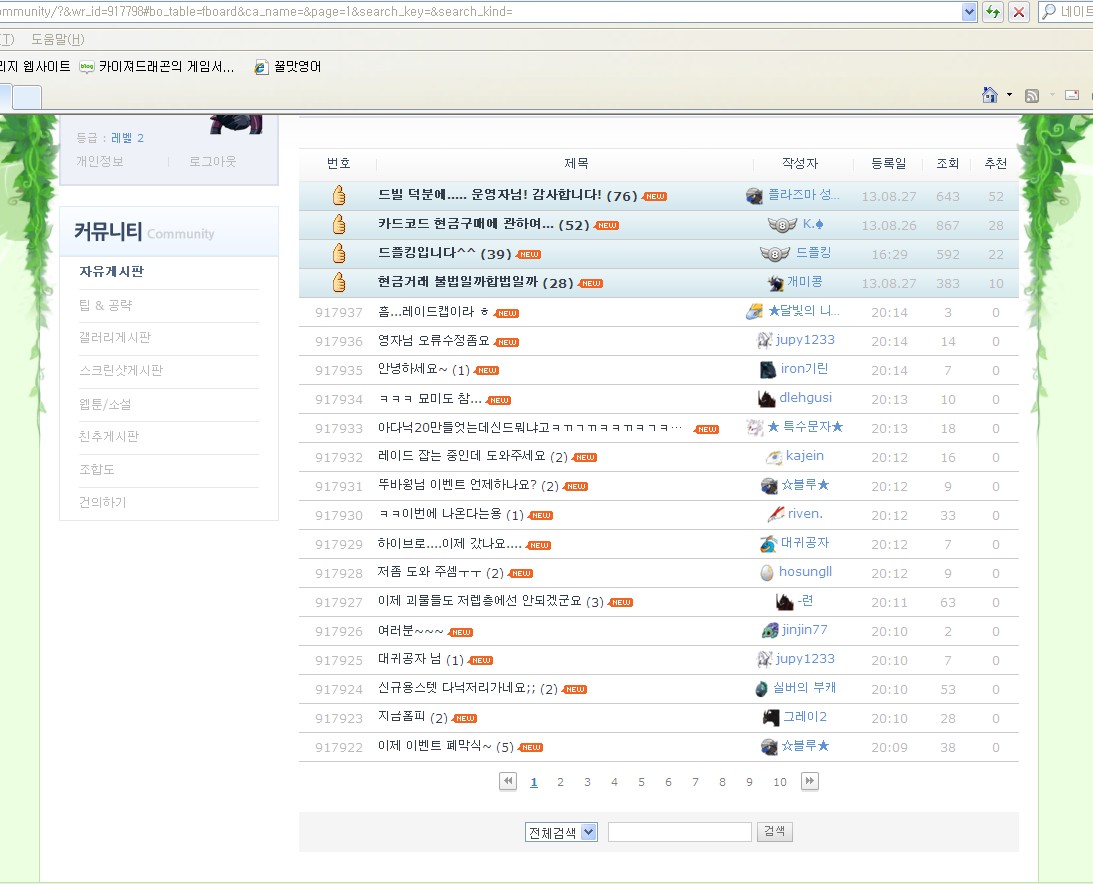Image resolution: width=1093 pixels, height=884 pixels.
Task: Open the Home button dropdown arrow
Action: coord(1009,95)
